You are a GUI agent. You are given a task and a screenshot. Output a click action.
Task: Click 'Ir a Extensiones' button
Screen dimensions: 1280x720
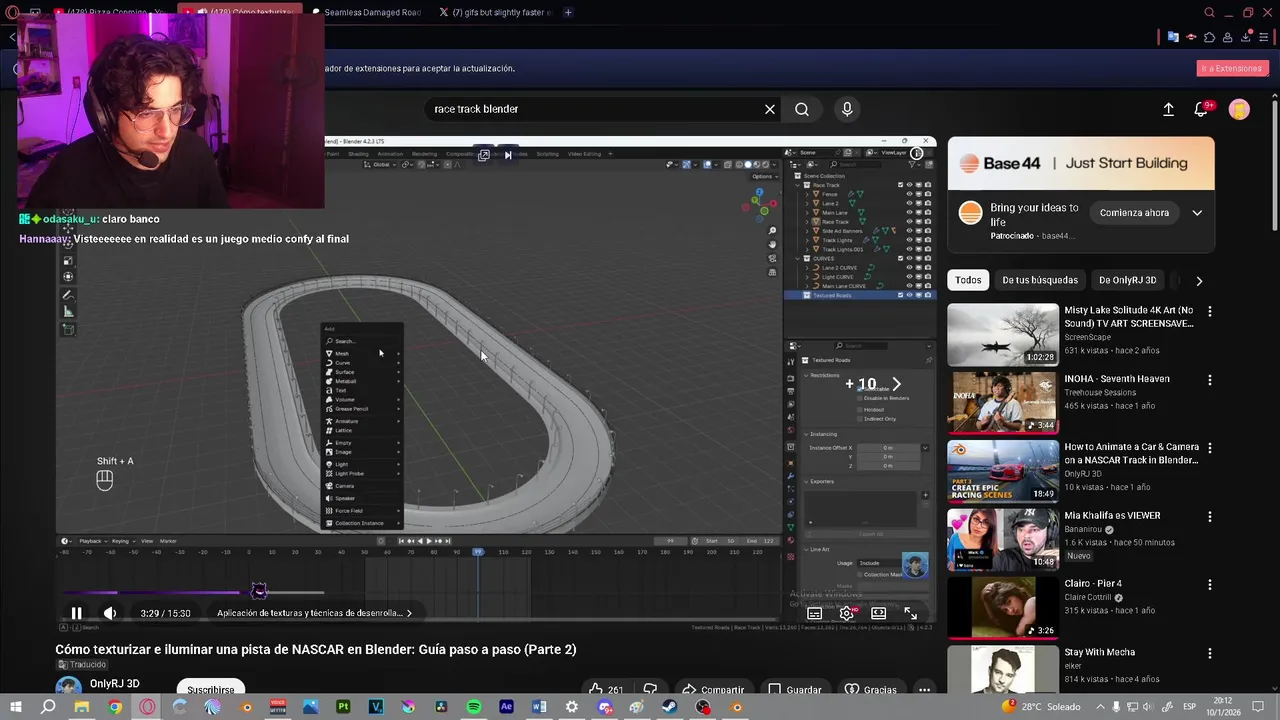point(1232,68)
